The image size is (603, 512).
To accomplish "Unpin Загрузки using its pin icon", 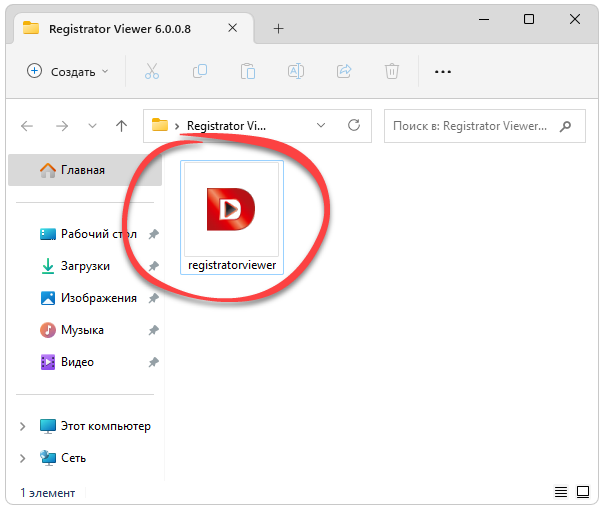I will 154,266.
